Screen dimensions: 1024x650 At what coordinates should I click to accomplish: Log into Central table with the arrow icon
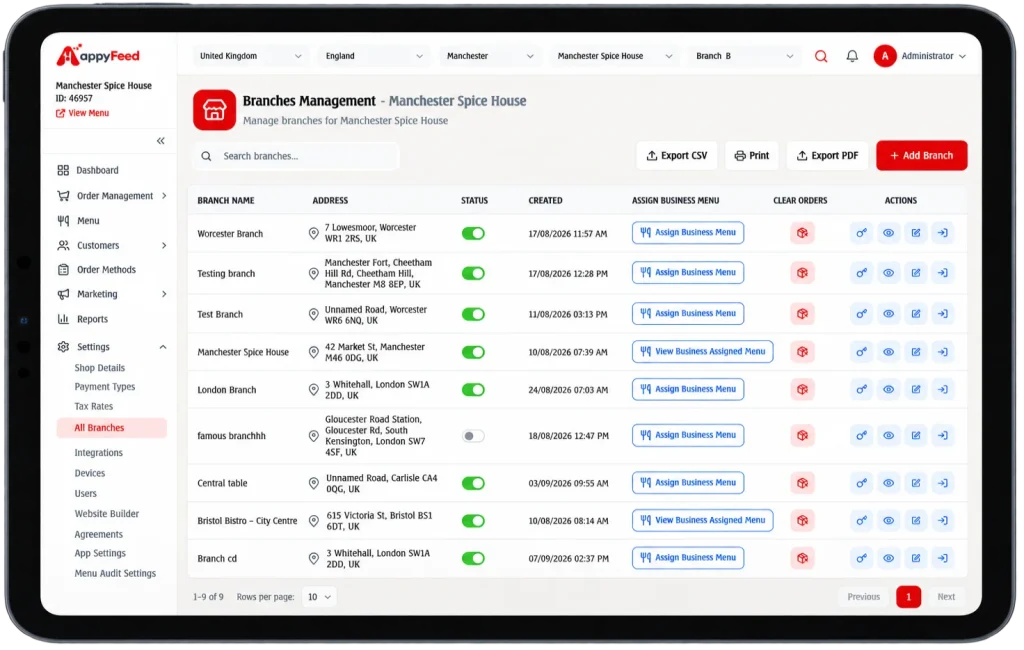click(x=943, y=483)
